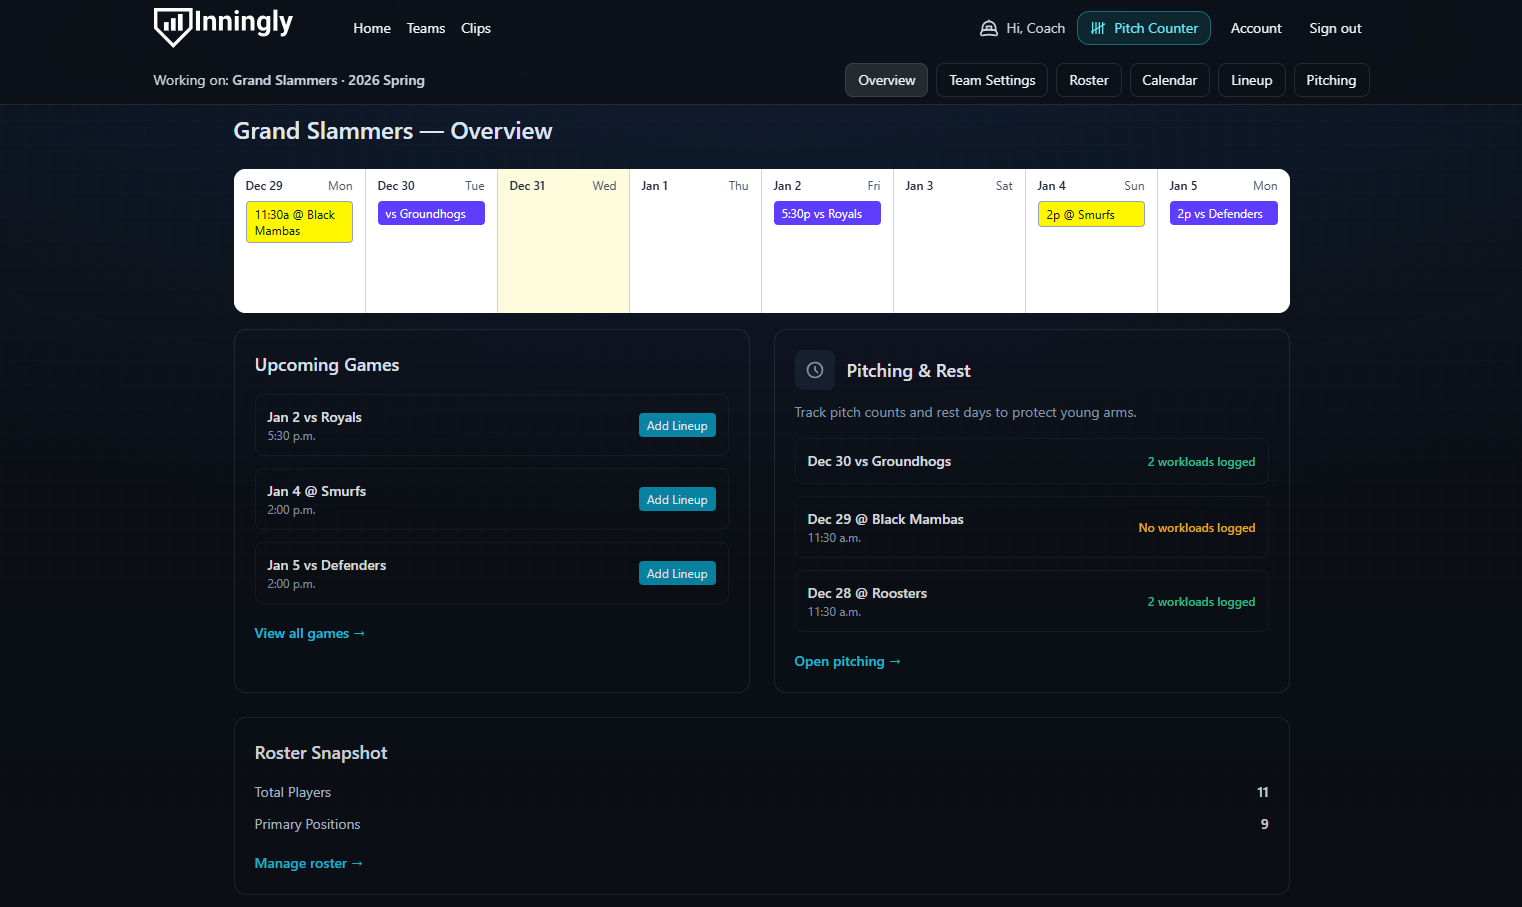Open the Roster tab
Viewport: 1522px width, 907px height.
(1088, 80)
